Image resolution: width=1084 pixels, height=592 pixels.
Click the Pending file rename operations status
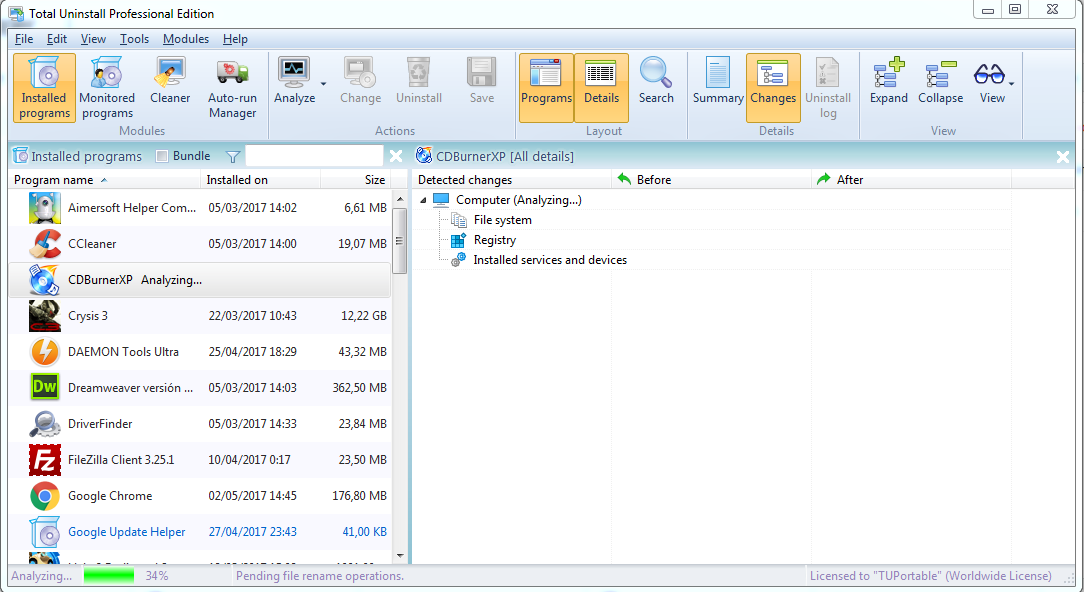coord(320,575)
